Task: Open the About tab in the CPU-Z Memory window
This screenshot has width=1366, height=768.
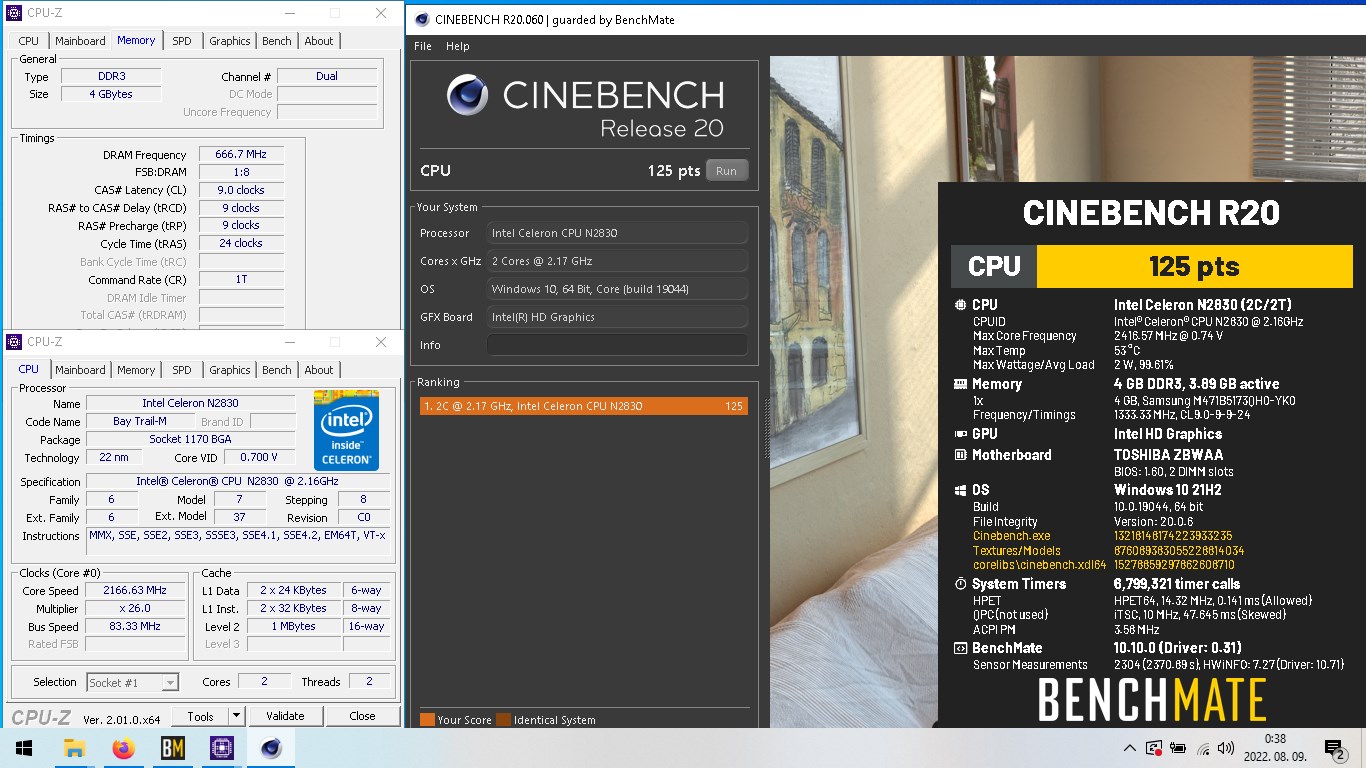Action: click(319, 41)
